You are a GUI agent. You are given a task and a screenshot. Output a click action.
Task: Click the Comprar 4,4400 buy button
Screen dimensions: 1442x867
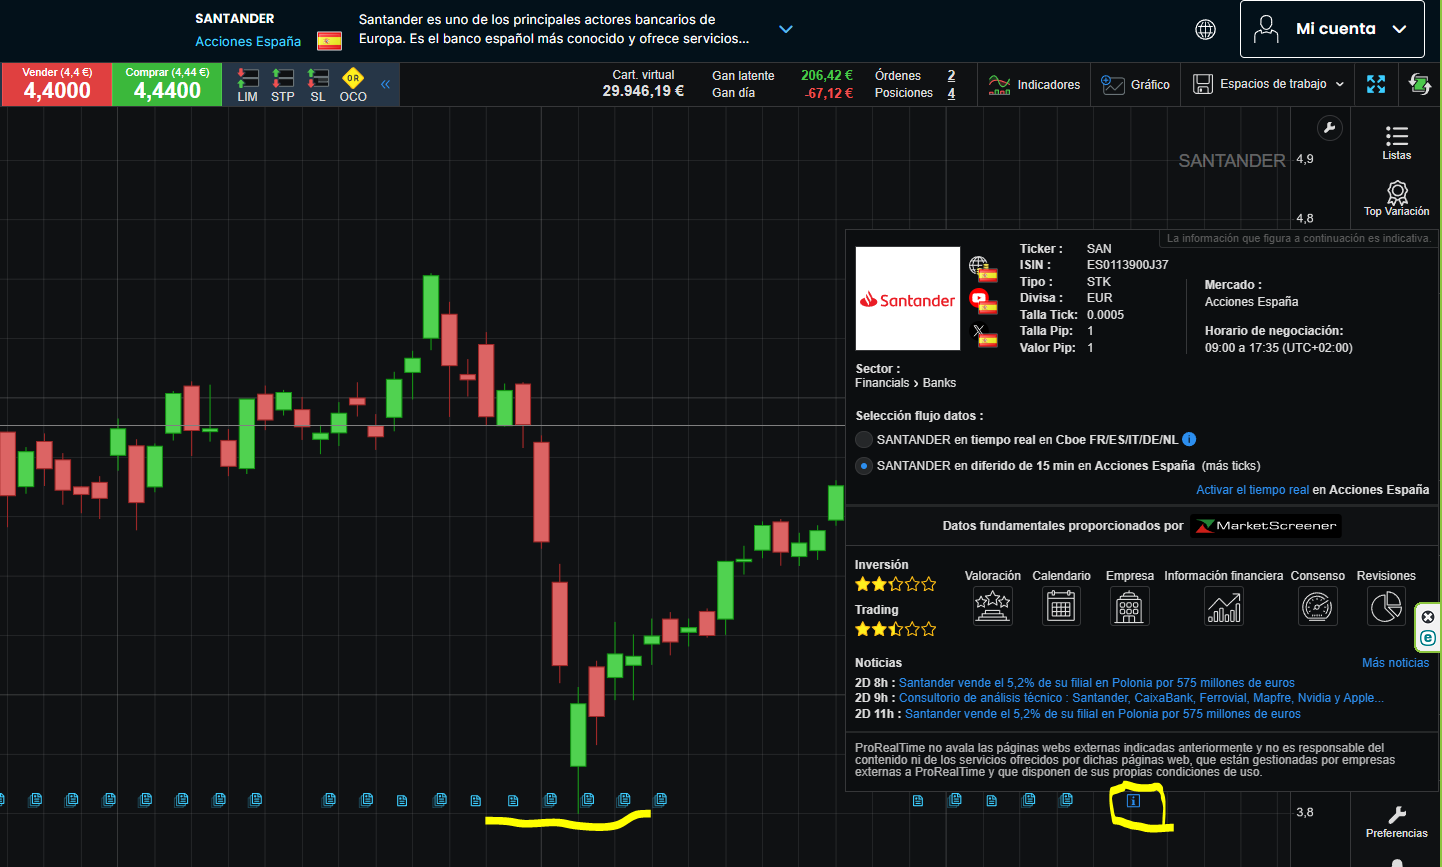tap(167, 85)
